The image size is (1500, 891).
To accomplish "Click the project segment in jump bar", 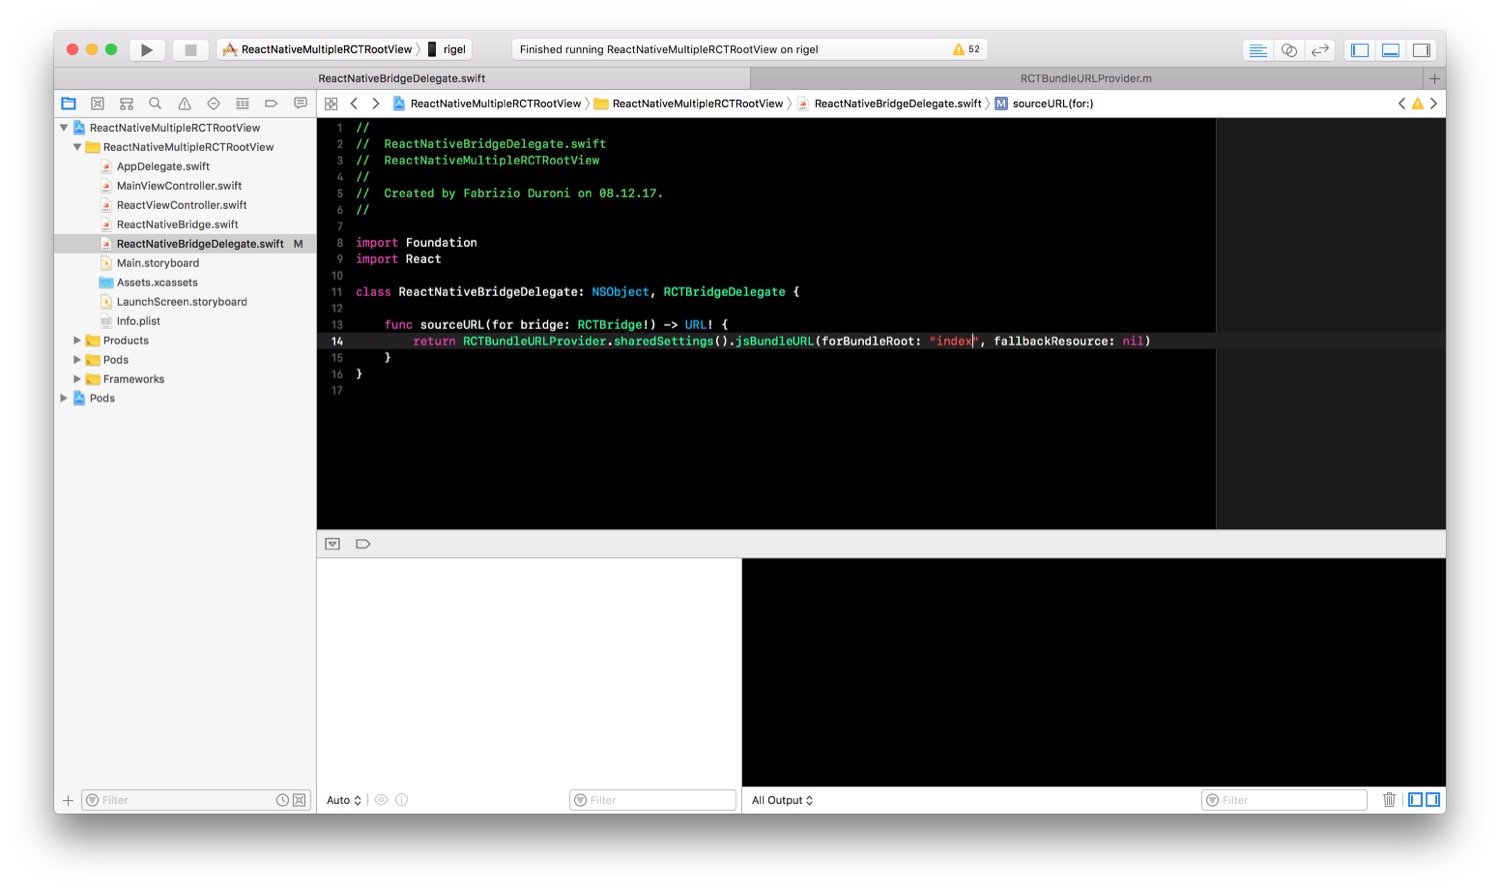I will [x=487, y=103].
